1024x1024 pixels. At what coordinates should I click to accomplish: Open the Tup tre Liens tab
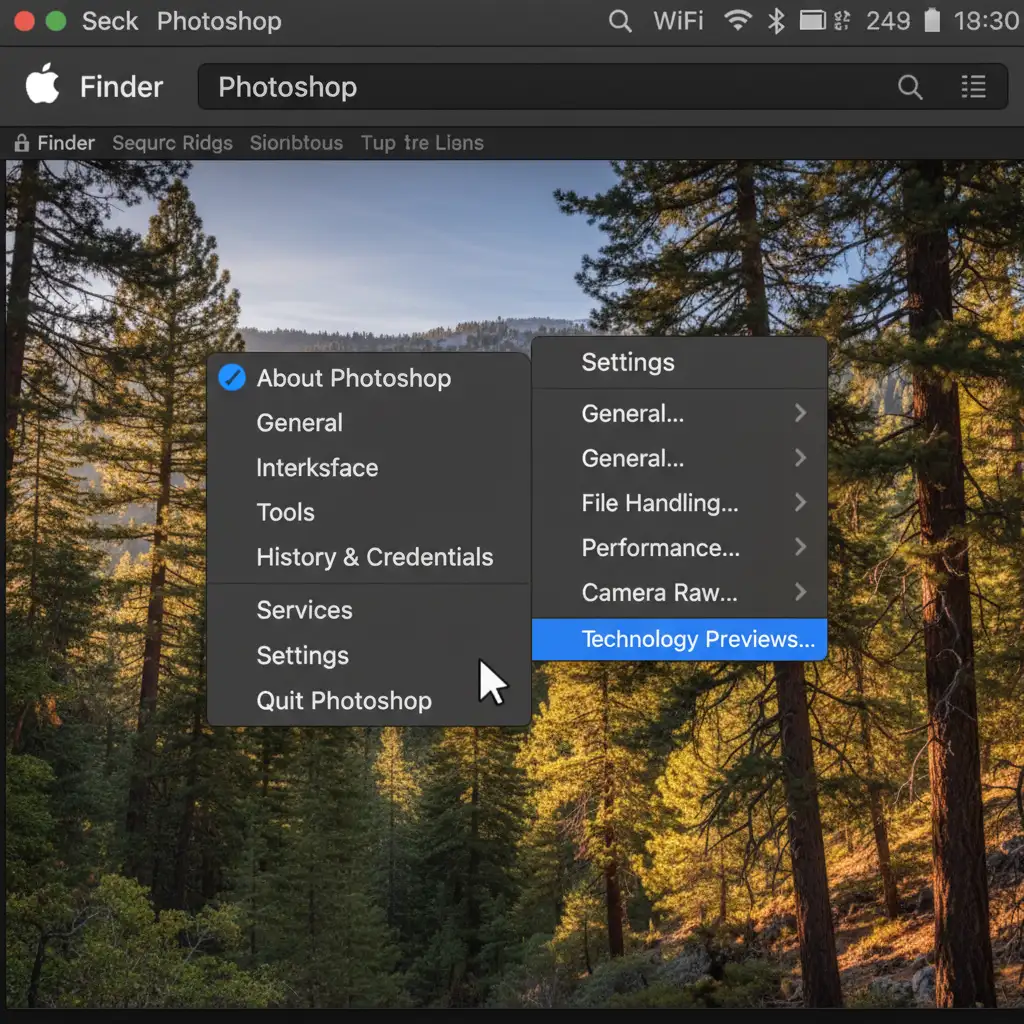click(x=422, y=143)
